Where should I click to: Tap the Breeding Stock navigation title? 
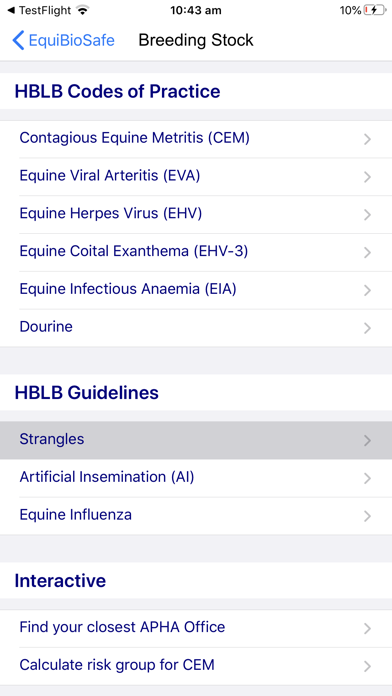[196, 40]
